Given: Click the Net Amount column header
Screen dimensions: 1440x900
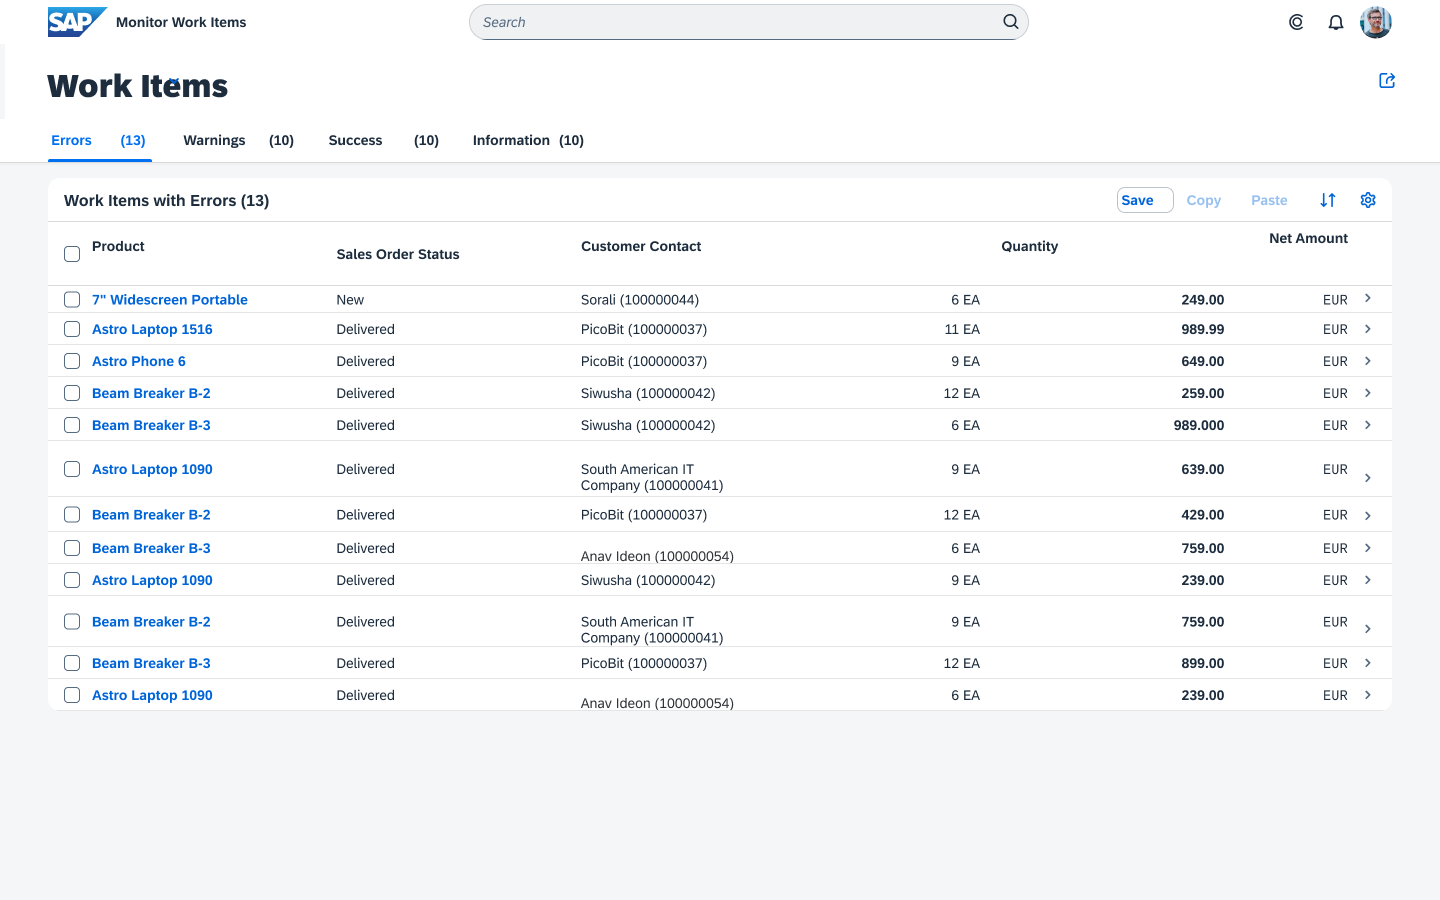Looking at the screenshot, I should click(x=1308, y=238).
